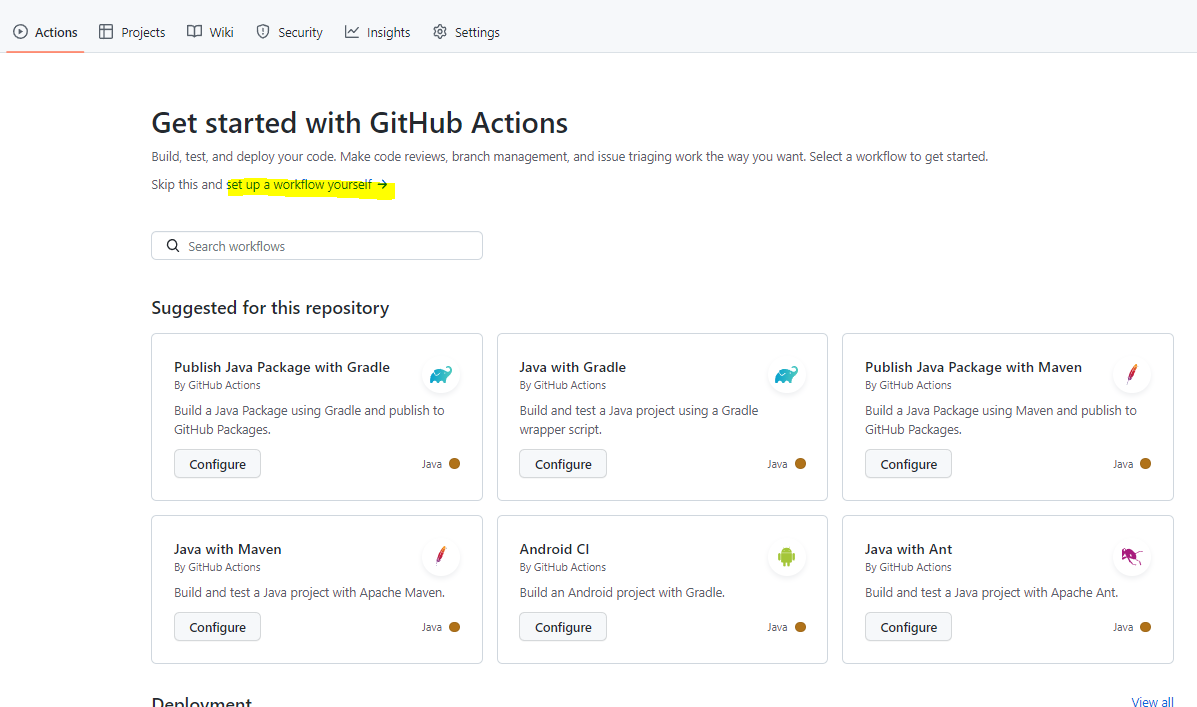Image resolution: width=1197 pixels, height=707 pixels.
Task: Open the Projects tab
Action: pos(132,32)
